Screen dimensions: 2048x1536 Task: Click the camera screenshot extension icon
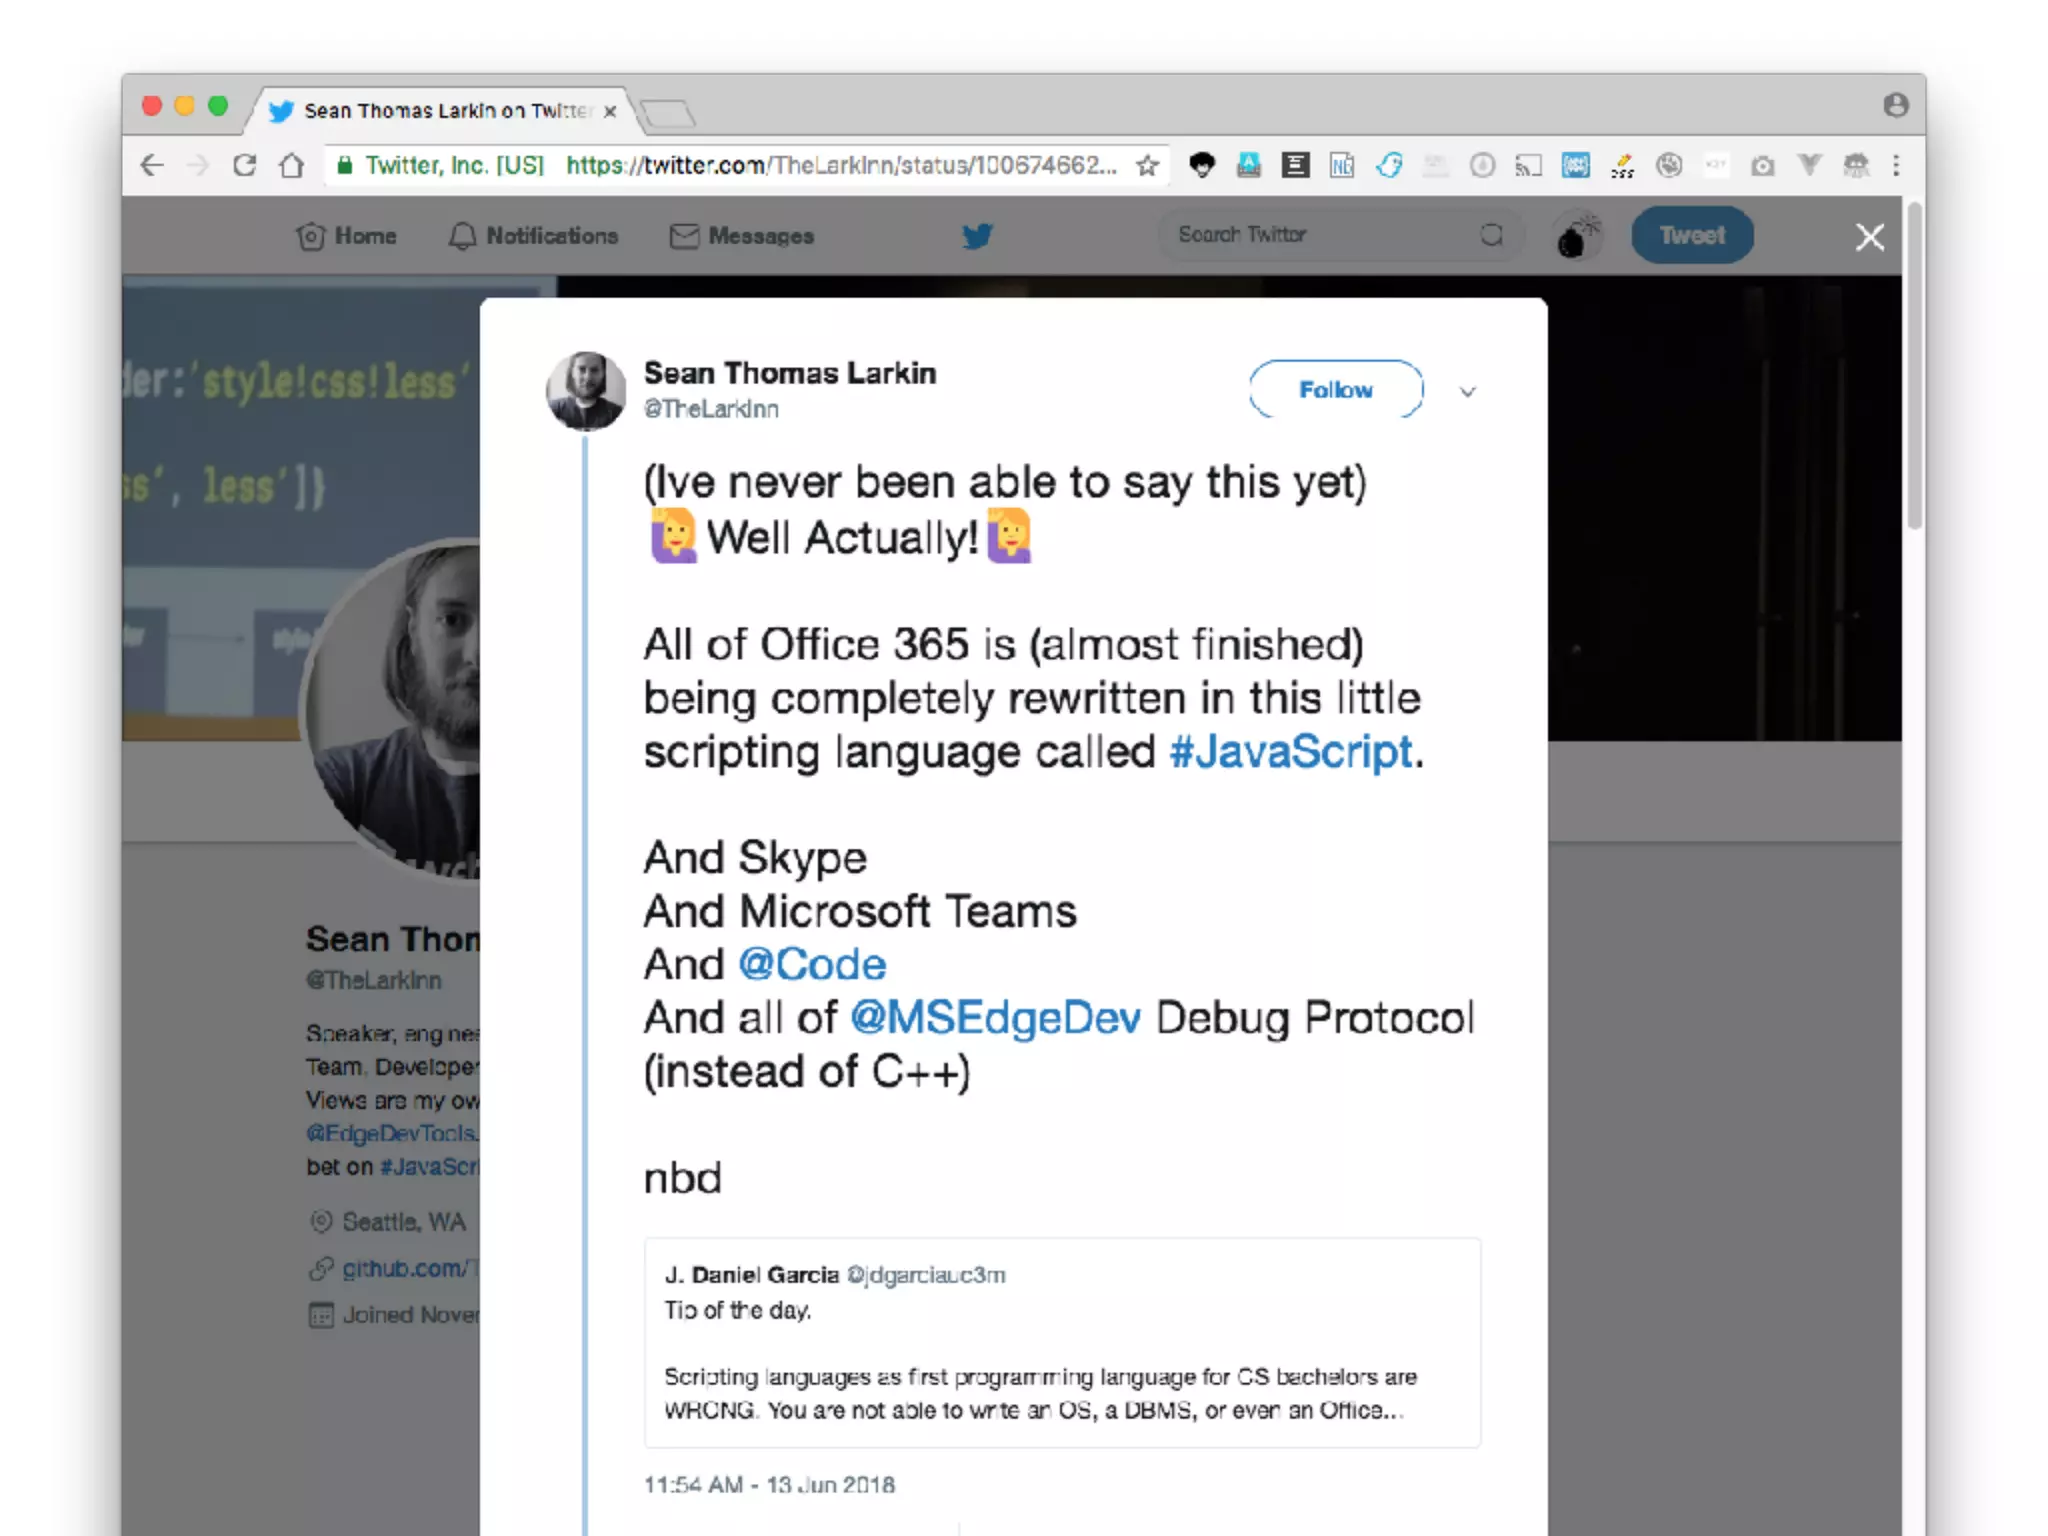tap(1763, 165)
